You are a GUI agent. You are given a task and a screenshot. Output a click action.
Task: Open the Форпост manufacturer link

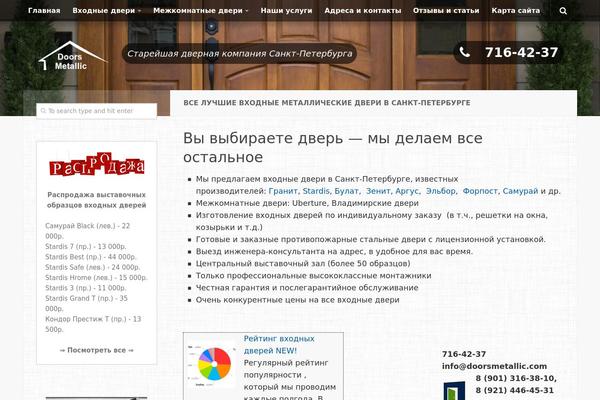[480, 191]
